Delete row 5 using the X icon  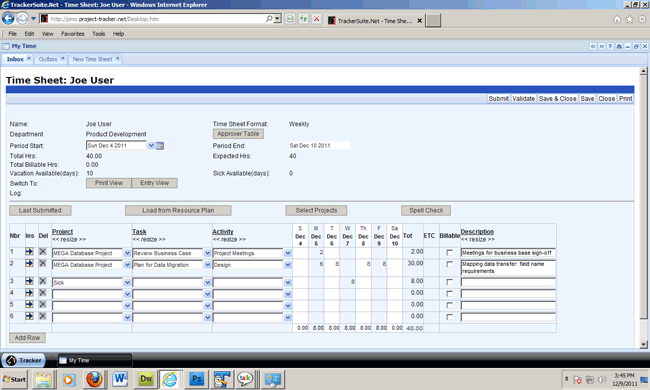coord(43,304)
